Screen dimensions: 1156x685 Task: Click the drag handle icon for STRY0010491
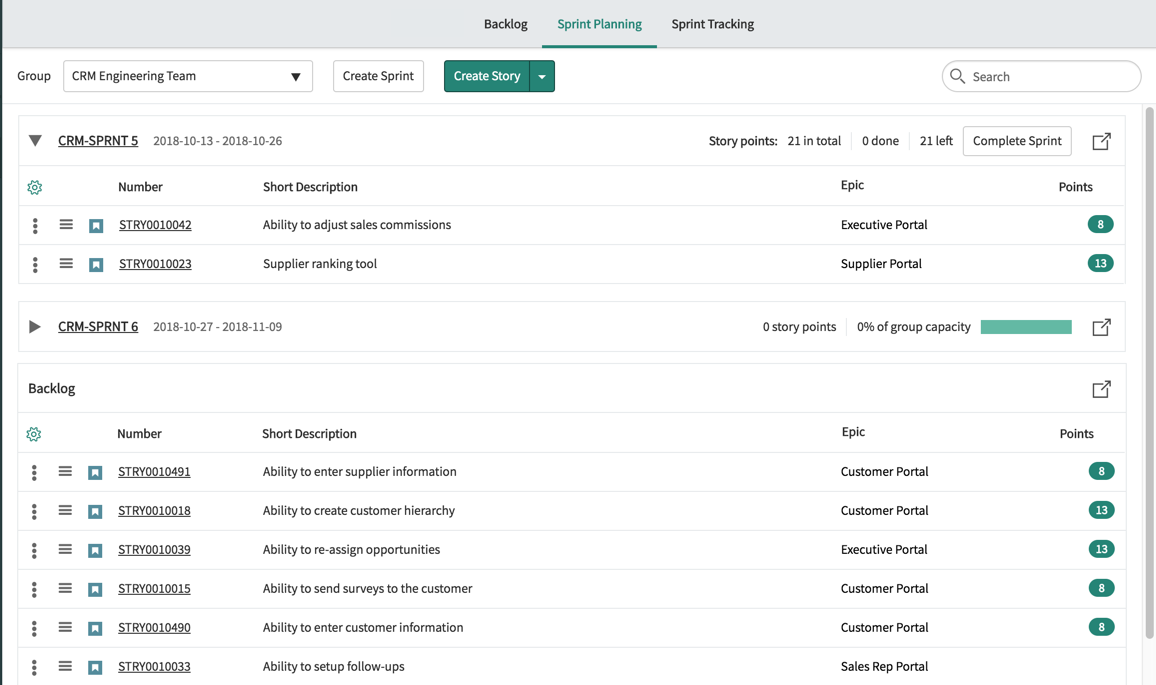click(x=66, y=471)
